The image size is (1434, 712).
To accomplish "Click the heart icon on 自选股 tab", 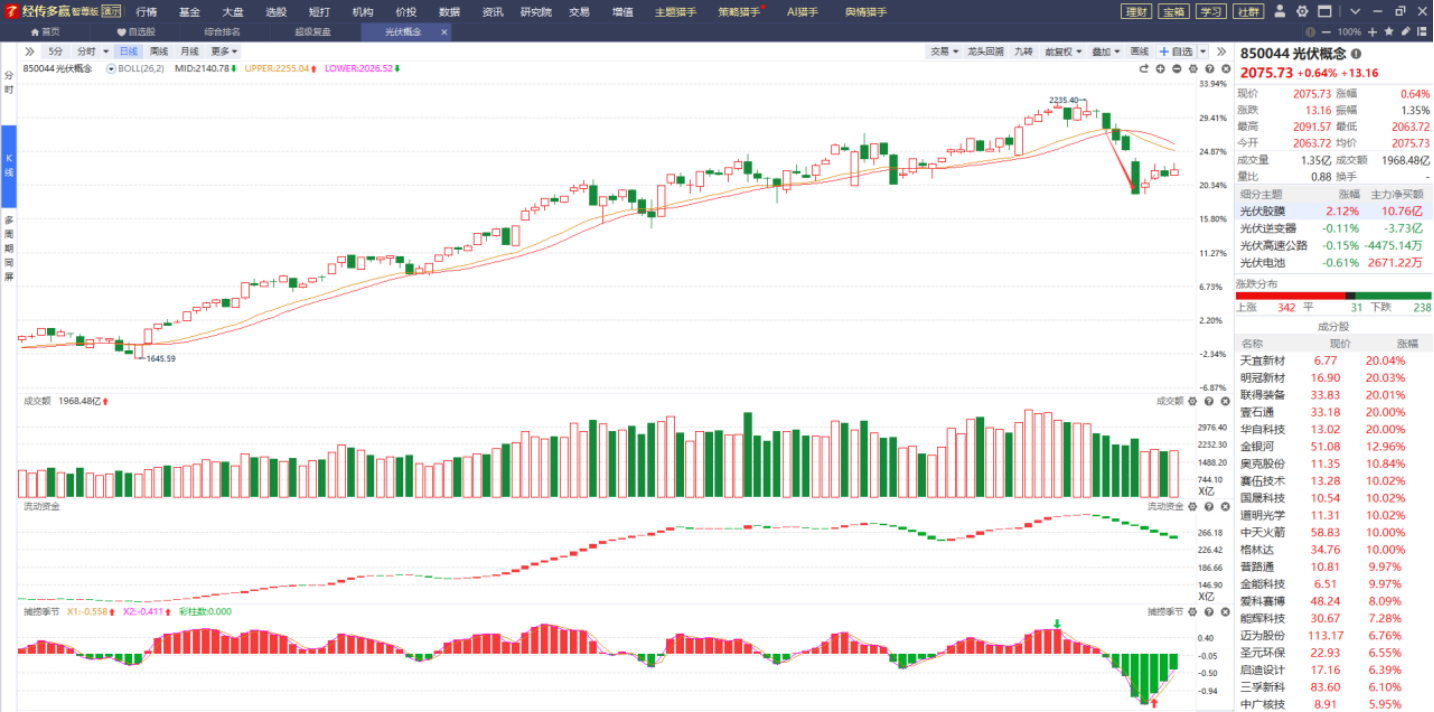I will click(x=122, y=32).
